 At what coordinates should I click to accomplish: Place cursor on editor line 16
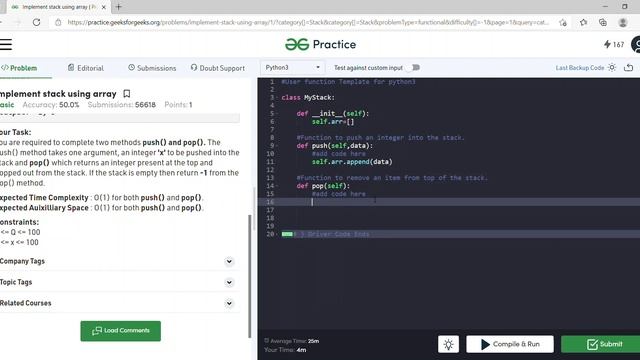pos(449,202)
